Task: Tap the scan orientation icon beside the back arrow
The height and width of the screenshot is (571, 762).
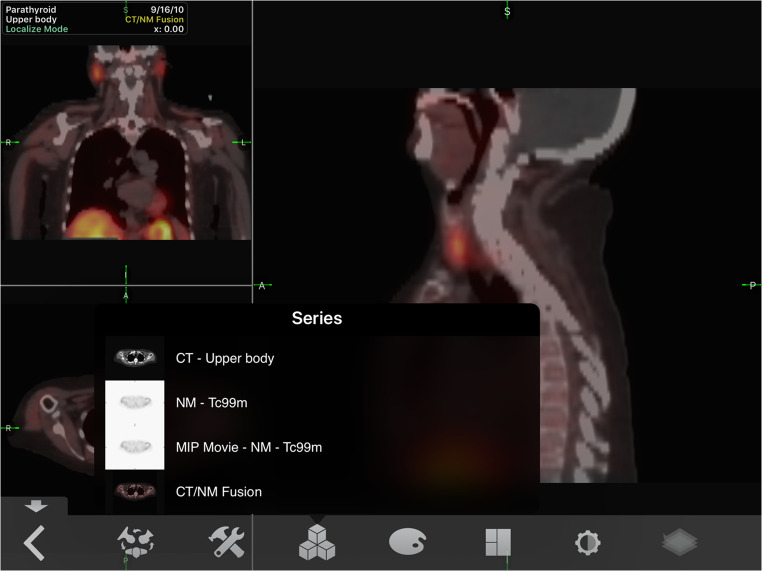Action: click(x=136, y=542)
